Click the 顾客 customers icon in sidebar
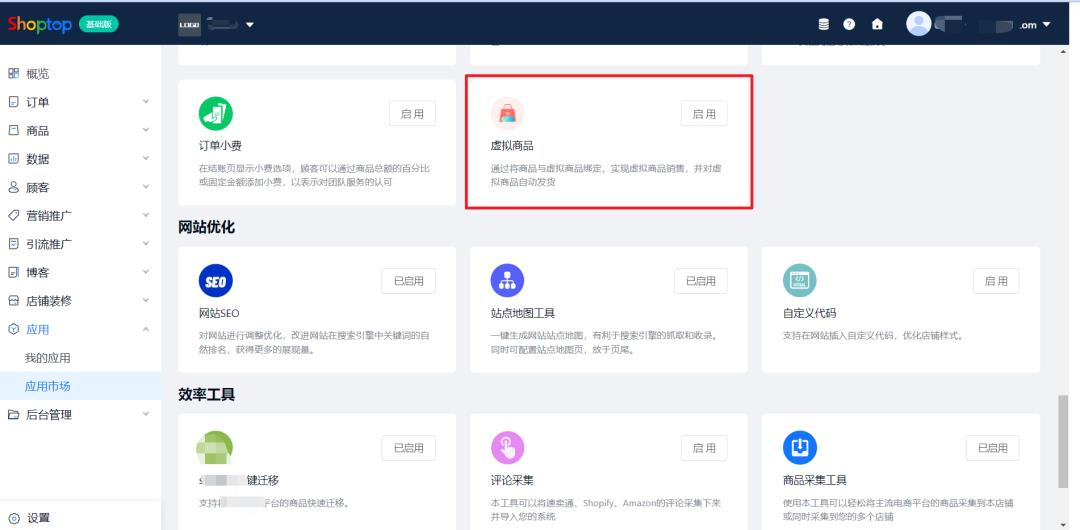The height and width of the screenshot is (530, 1080). tap(13, 187)
